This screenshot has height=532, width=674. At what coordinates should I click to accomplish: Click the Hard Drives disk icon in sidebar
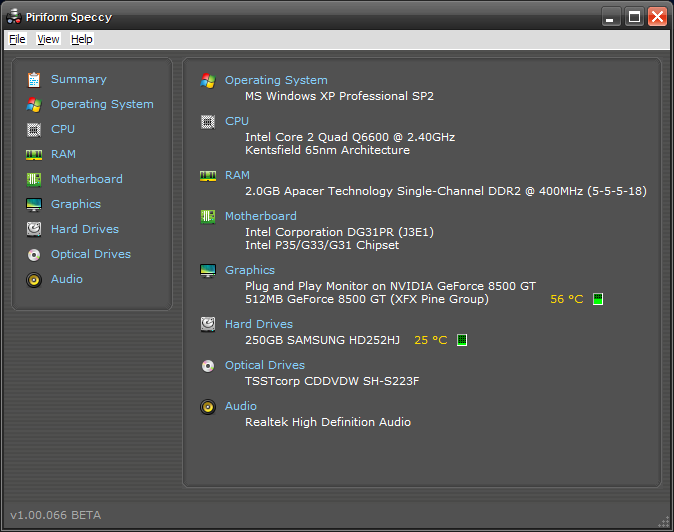pyautogui.click(x=34, y=229)
